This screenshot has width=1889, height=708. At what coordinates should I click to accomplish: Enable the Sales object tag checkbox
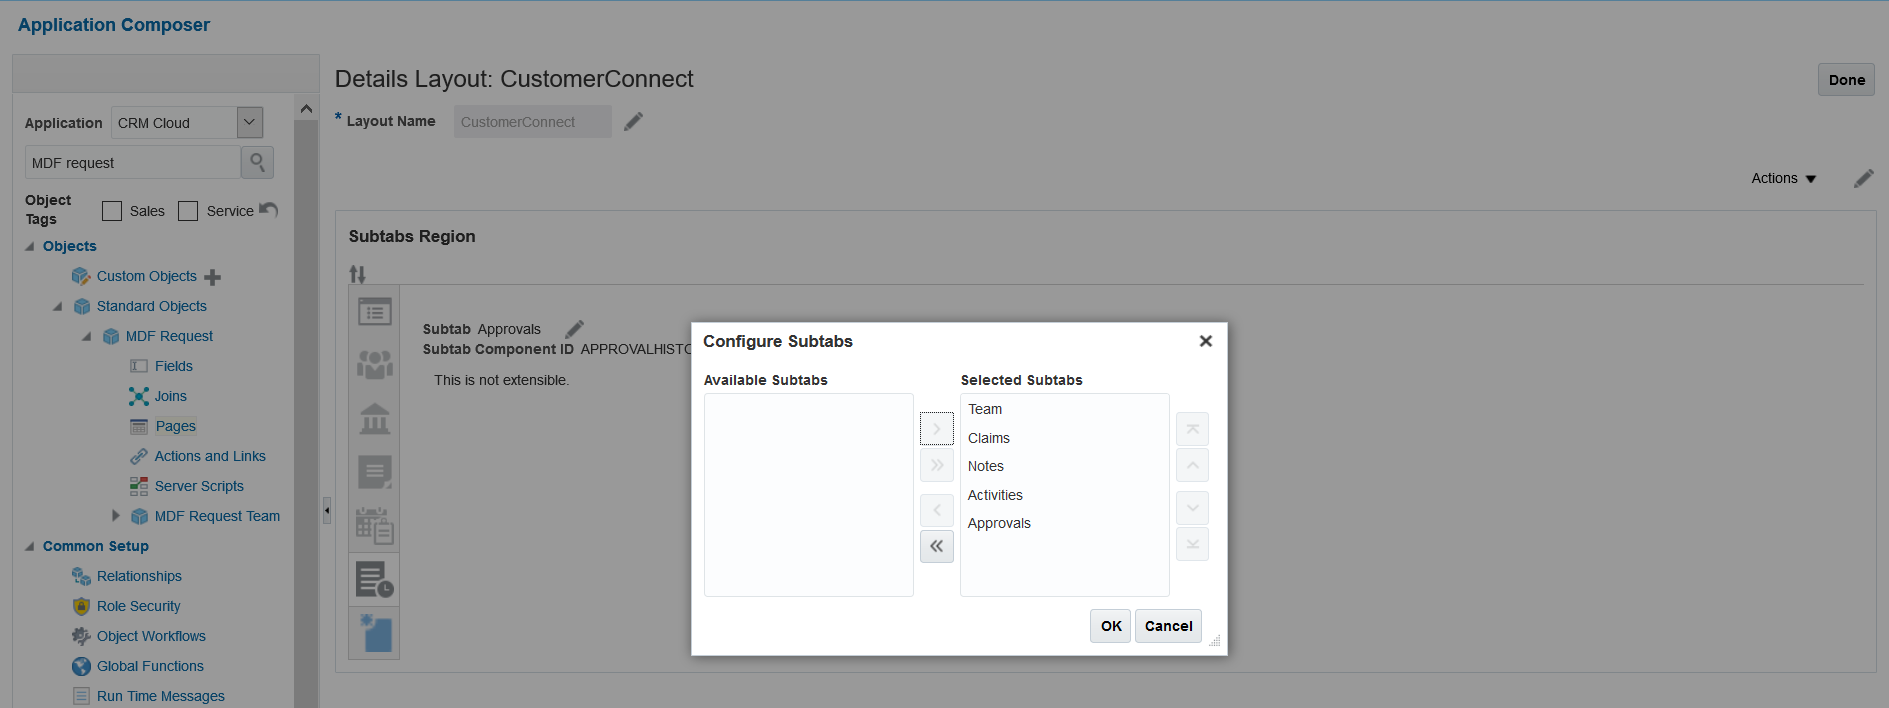[112, 211]
